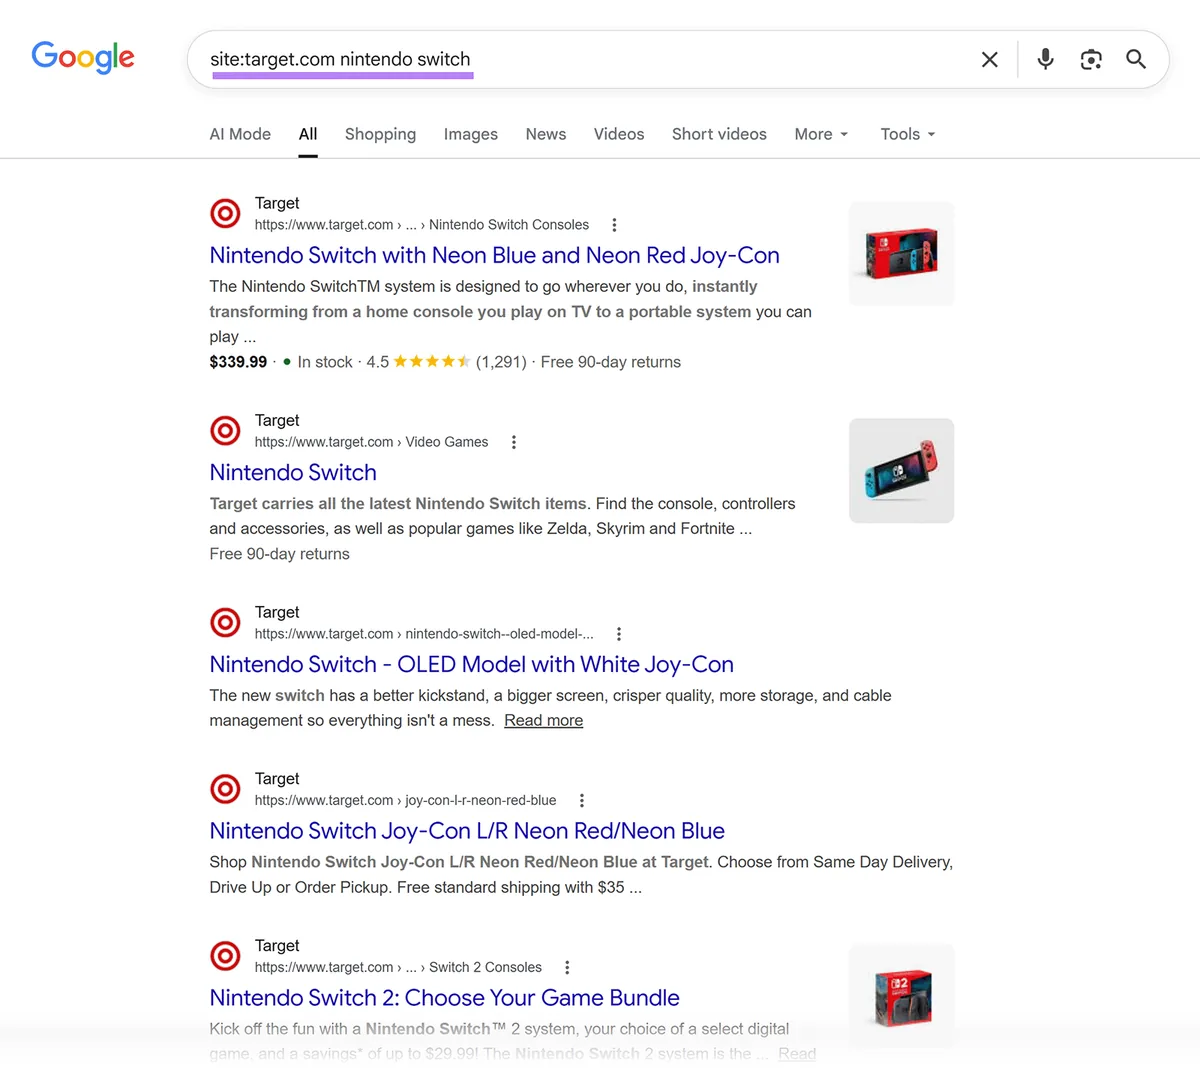Viewport: 1200px width, 1075px height.
Task: Open Nintendo Switch with Neon Blue and Neon Red Joy-Con
Action: point(494,256)
